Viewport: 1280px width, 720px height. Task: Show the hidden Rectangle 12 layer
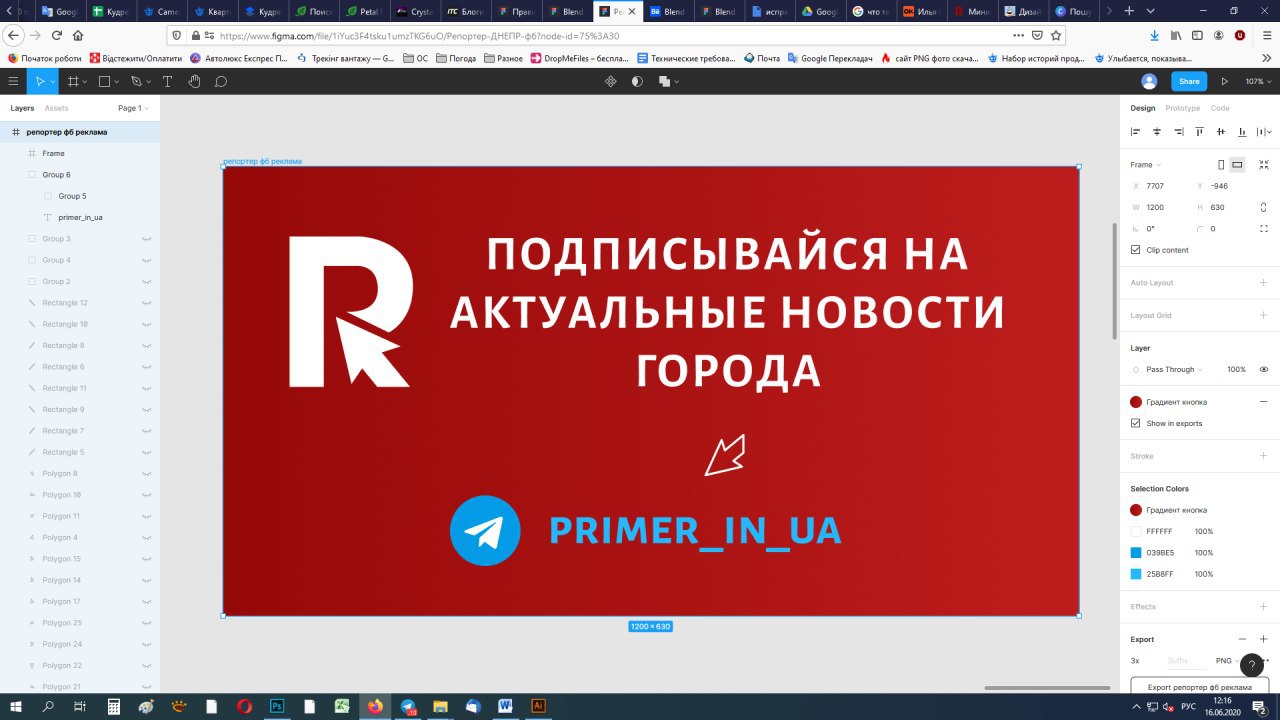(x=146, y=303)
